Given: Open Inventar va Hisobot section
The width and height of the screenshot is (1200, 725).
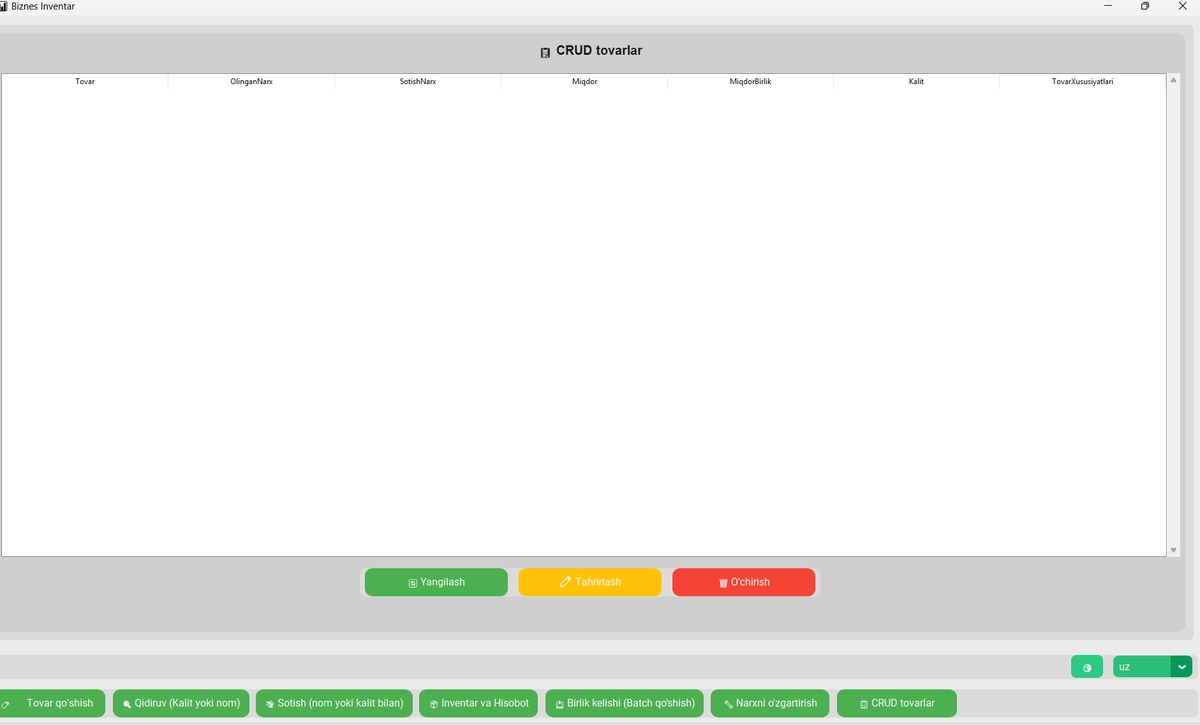Looking at the screenshot, I should [x=479, y=703].
